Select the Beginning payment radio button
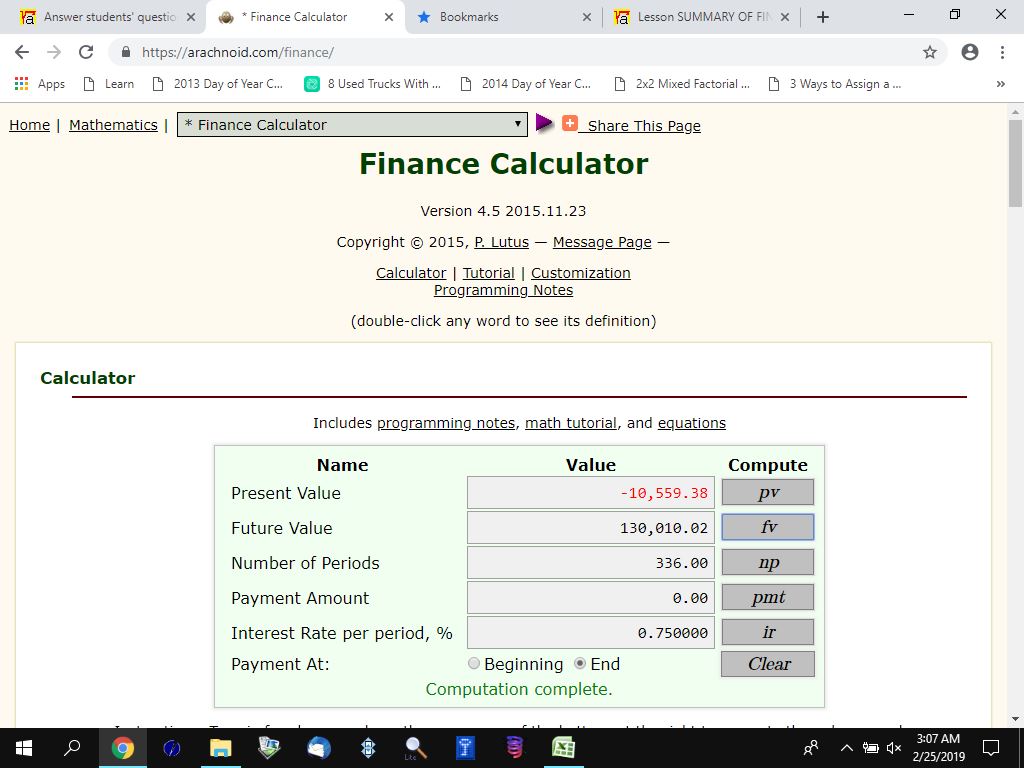Screen dimensions: 1024x768 pyautogui.click(x=473, y=664)
